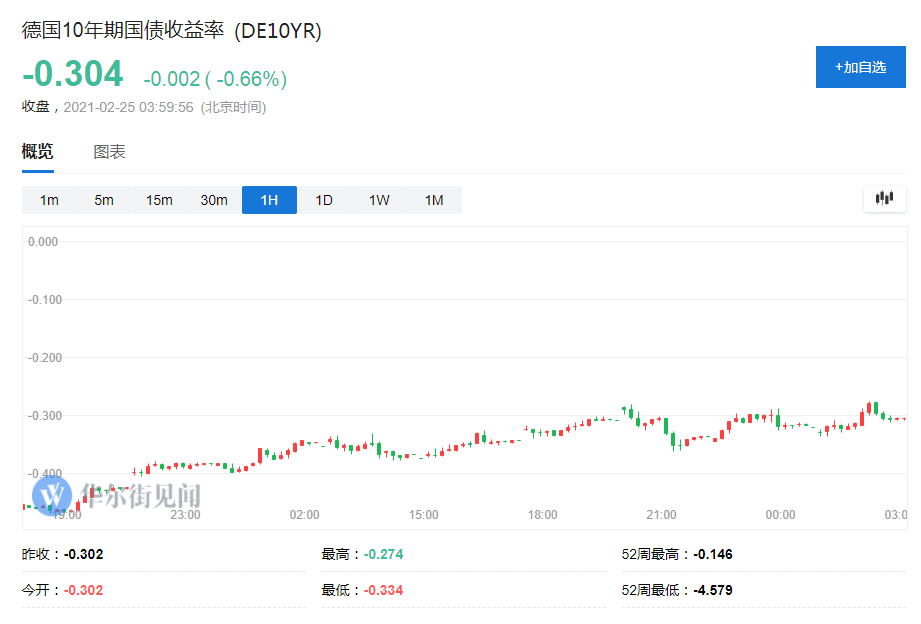Set chart interval to 1M
The height and width of the screenshot is (624, 921).
434,200
